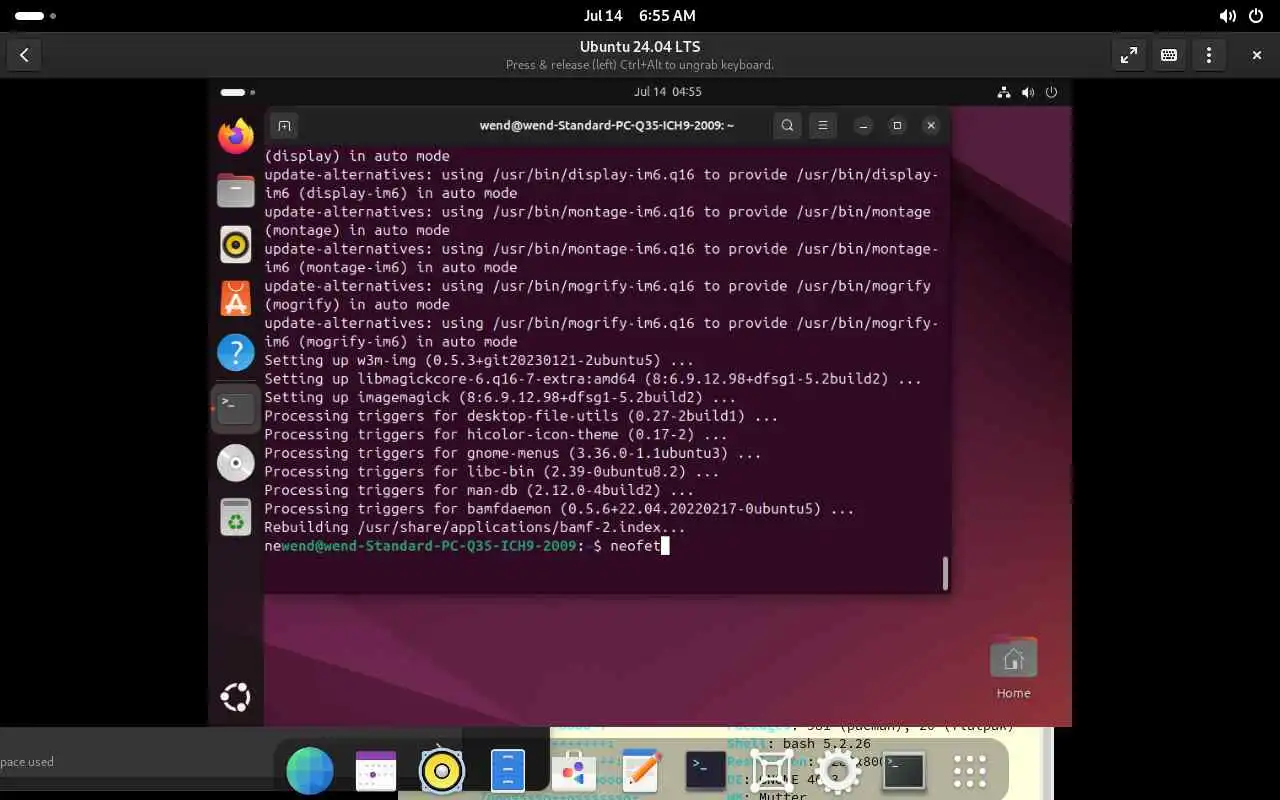Toggle fullscreen for the virtual machine
1280x800 pixels.
pos(1129,56)
